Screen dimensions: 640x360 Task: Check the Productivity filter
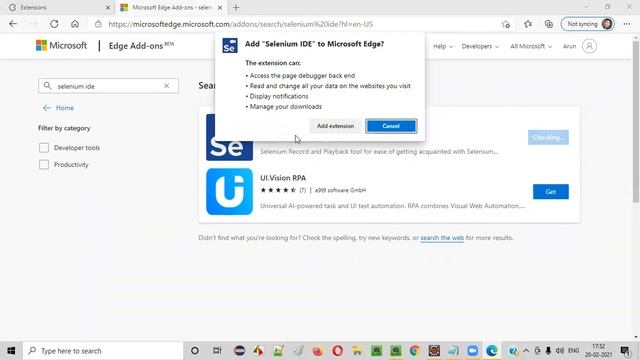[x=44, y=164]
